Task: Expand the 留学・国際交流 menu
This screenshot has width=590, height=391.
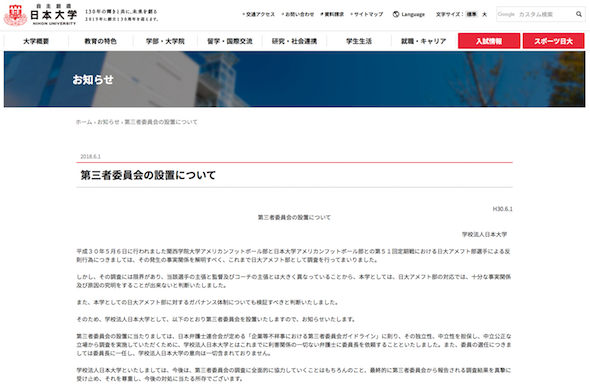Action: (x=230, y=41)
